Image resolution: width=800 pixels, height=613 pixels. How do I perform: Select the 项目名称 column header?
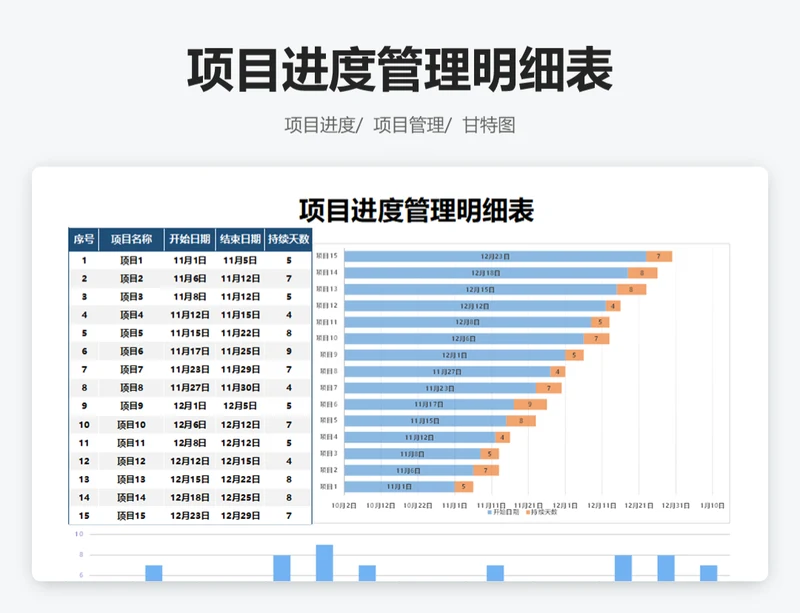131,239
